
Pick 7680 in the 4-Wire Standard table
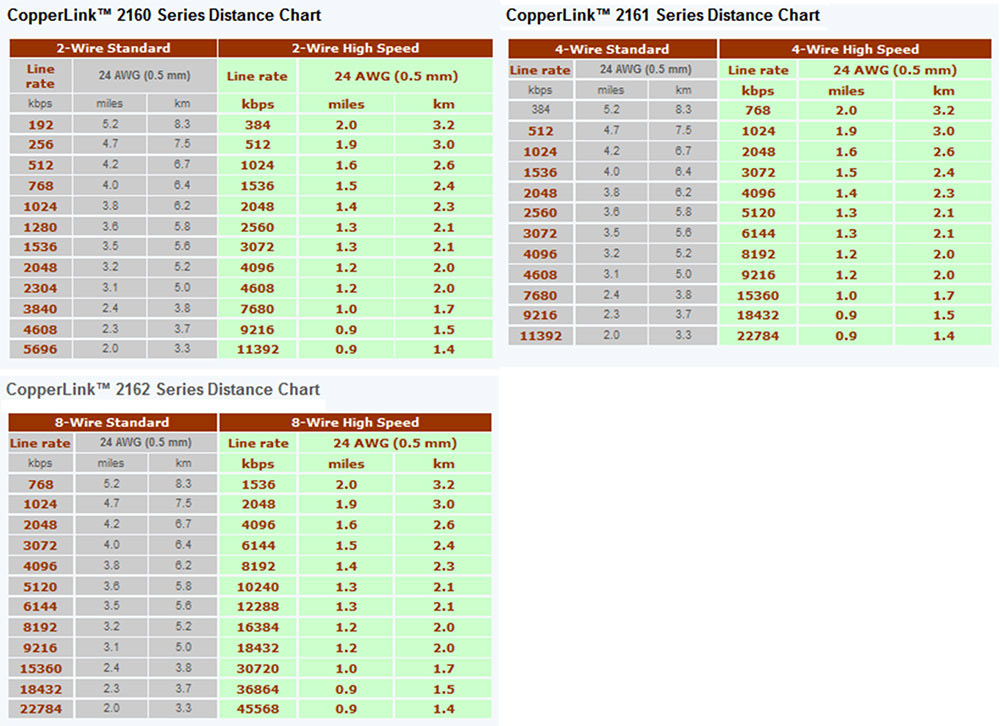(541, 295)
